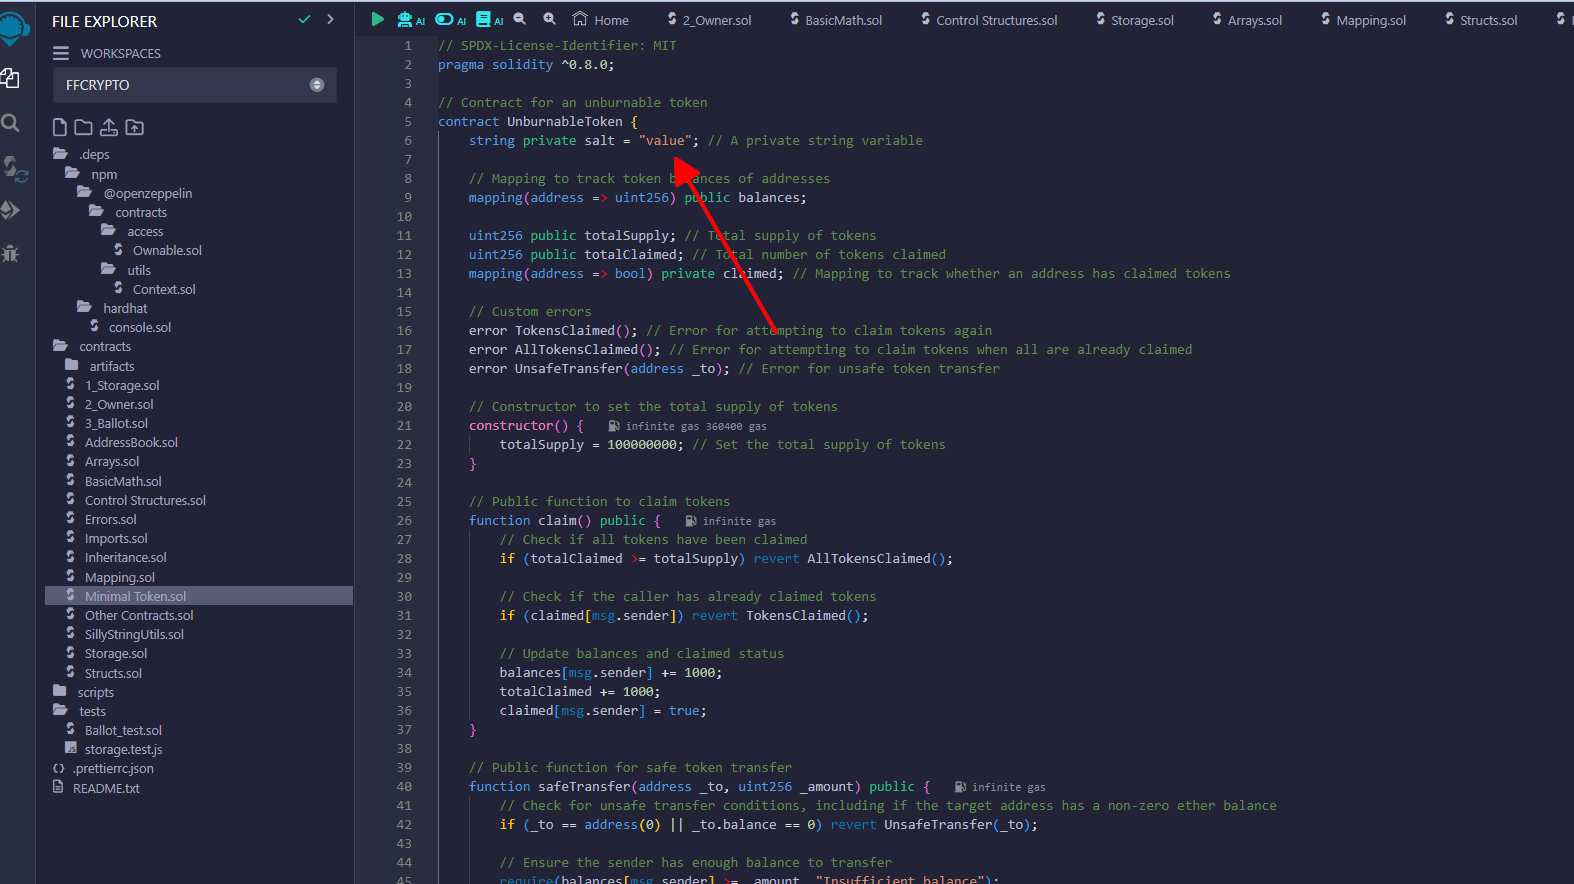
Task: Switch to the Storage.sol tab
Action: coord(1135,19)
